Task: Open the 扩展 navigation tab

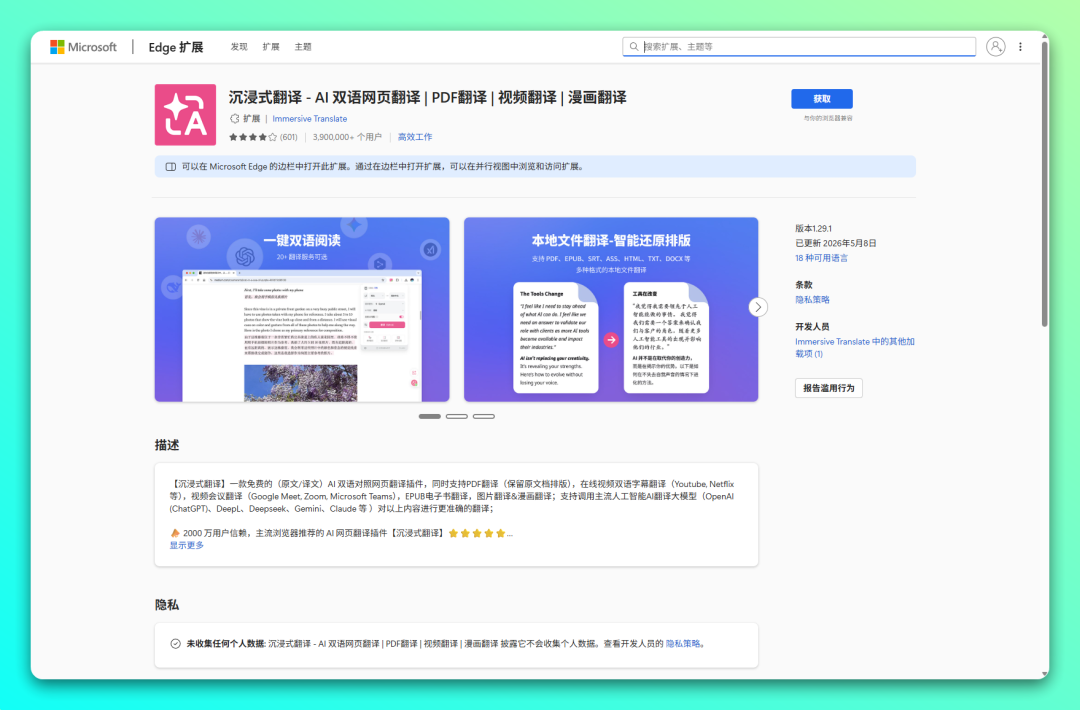Action: [271, 47]
